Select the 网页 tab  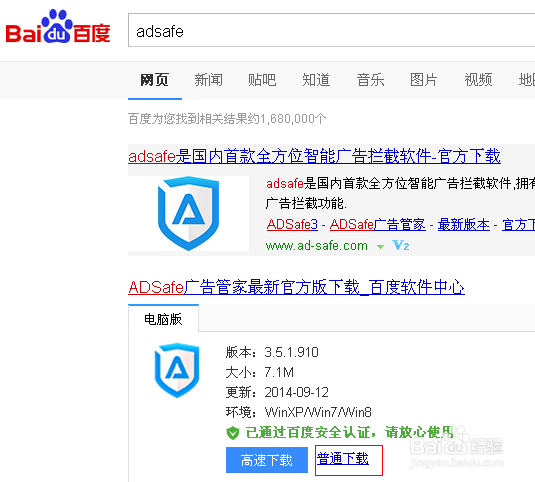(x=155, y=80)
